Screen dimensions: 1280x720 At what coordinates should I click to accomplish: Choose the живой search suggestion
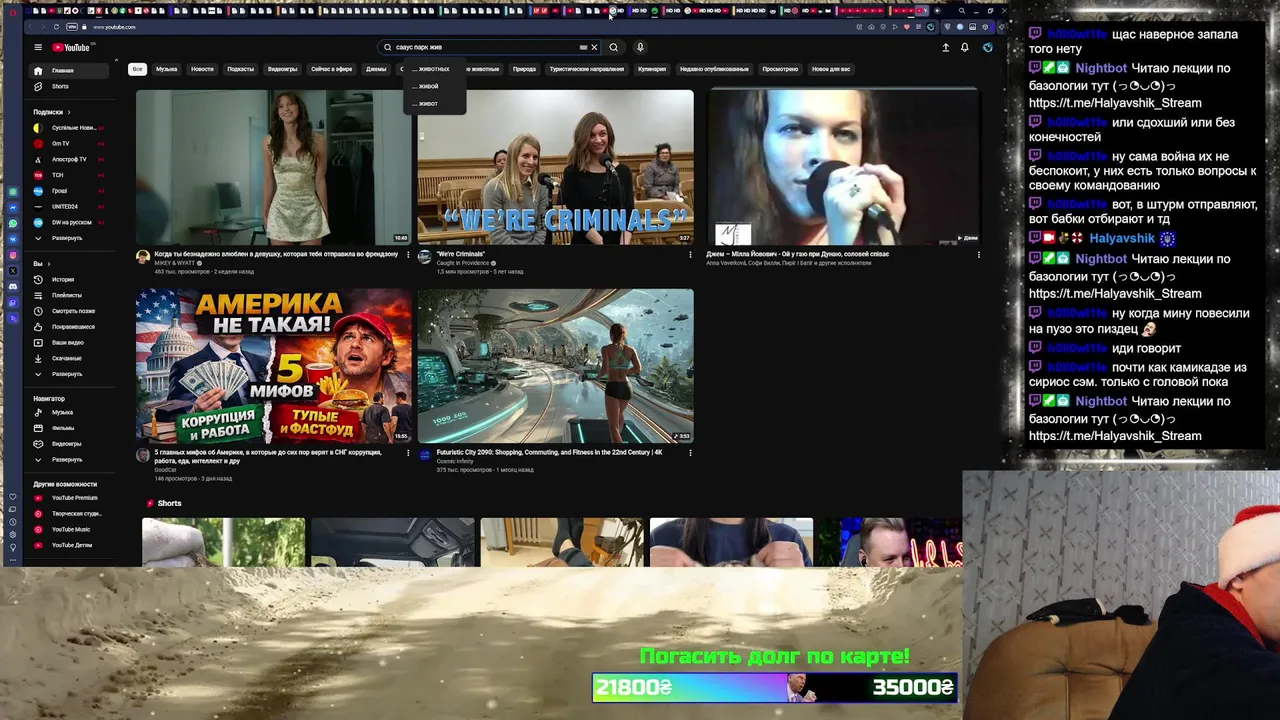[435, 86]
